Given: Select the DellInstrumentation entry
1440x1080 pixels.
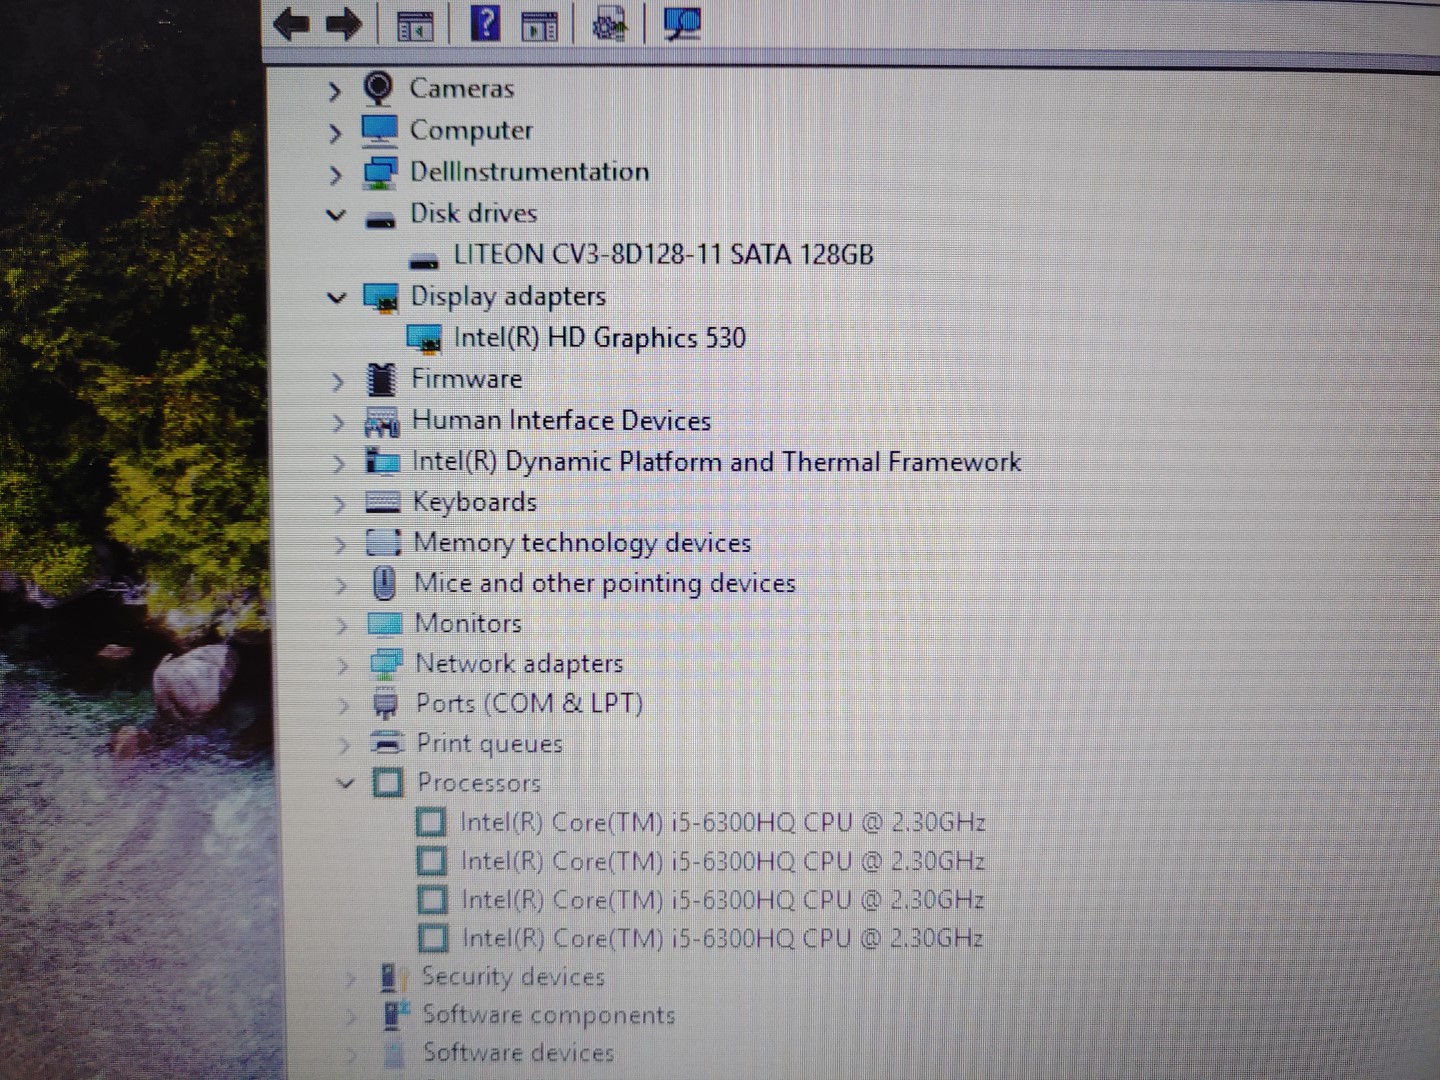Looking at the screenshot, I should coord(530,172).
